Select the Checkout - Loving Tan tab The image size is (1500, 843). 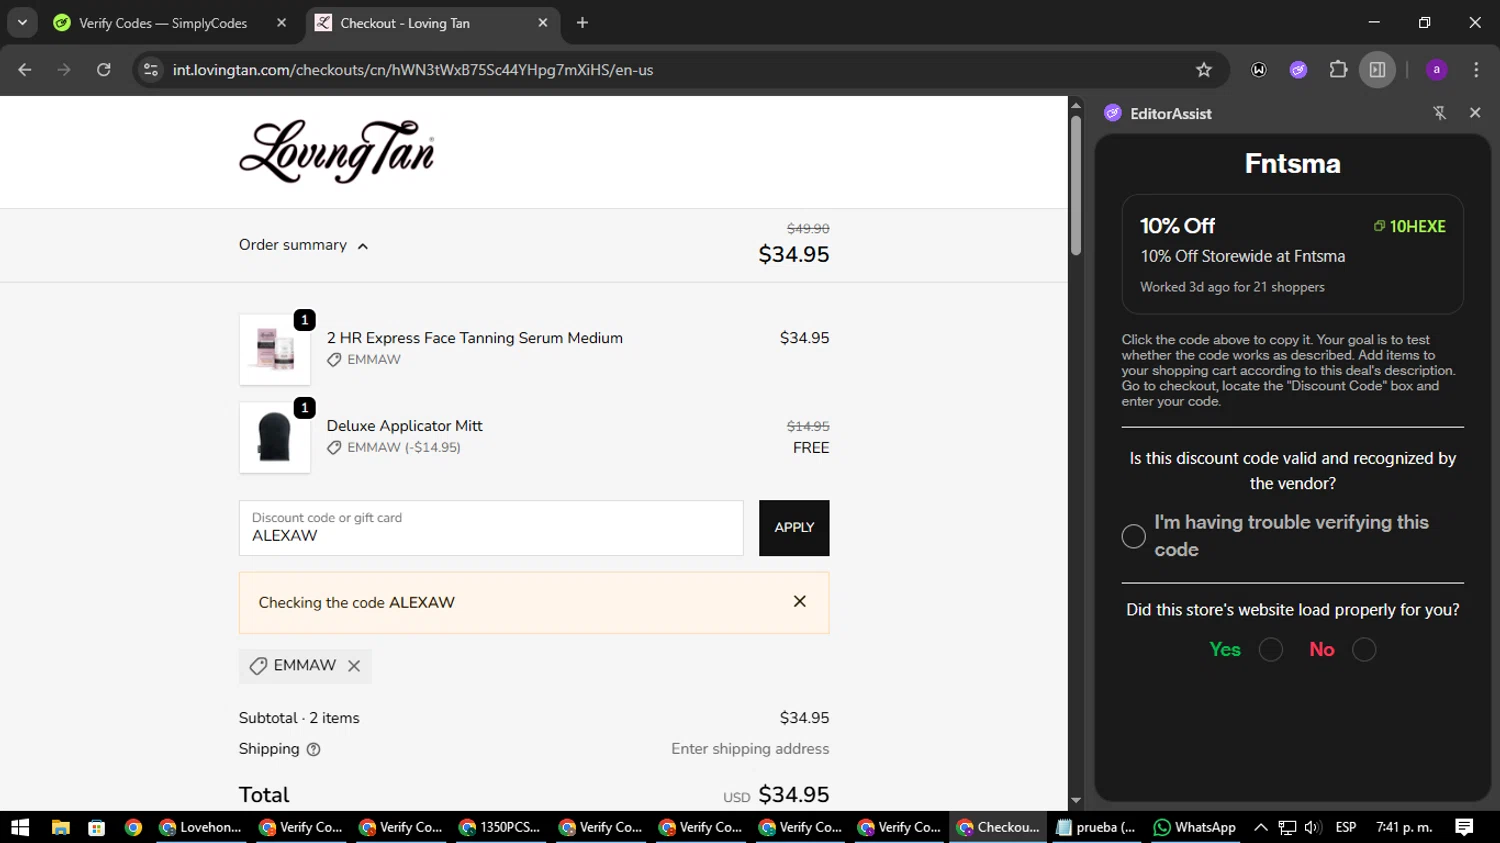[x=430, y=23]
